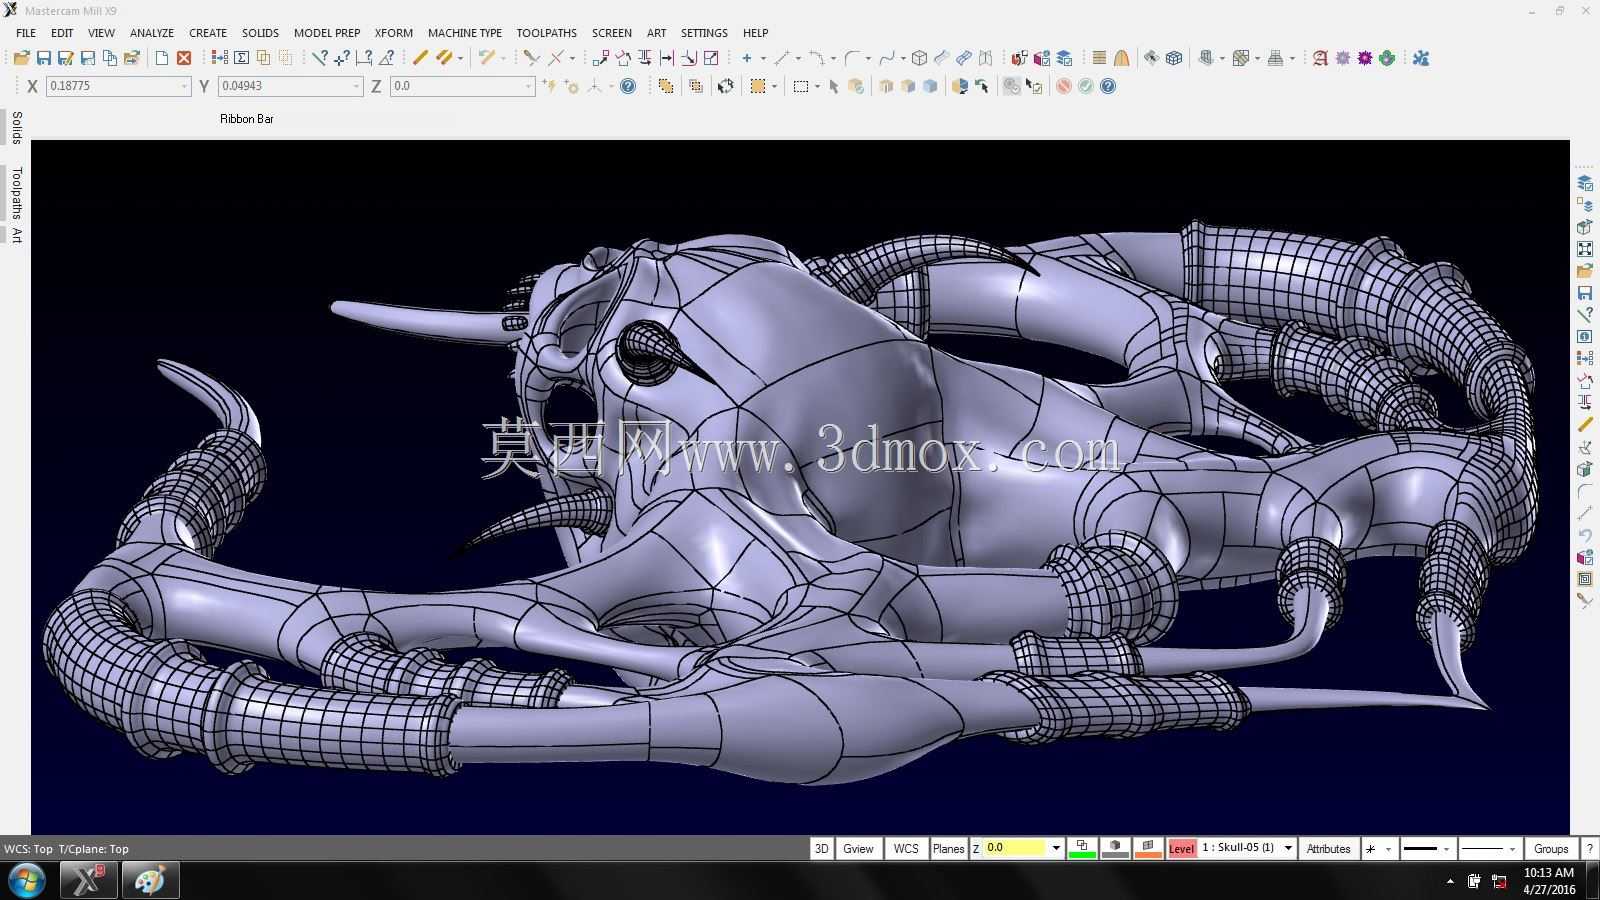Click the red Level button
This screenshot has width=1600, height=900.
point(1181,848)
